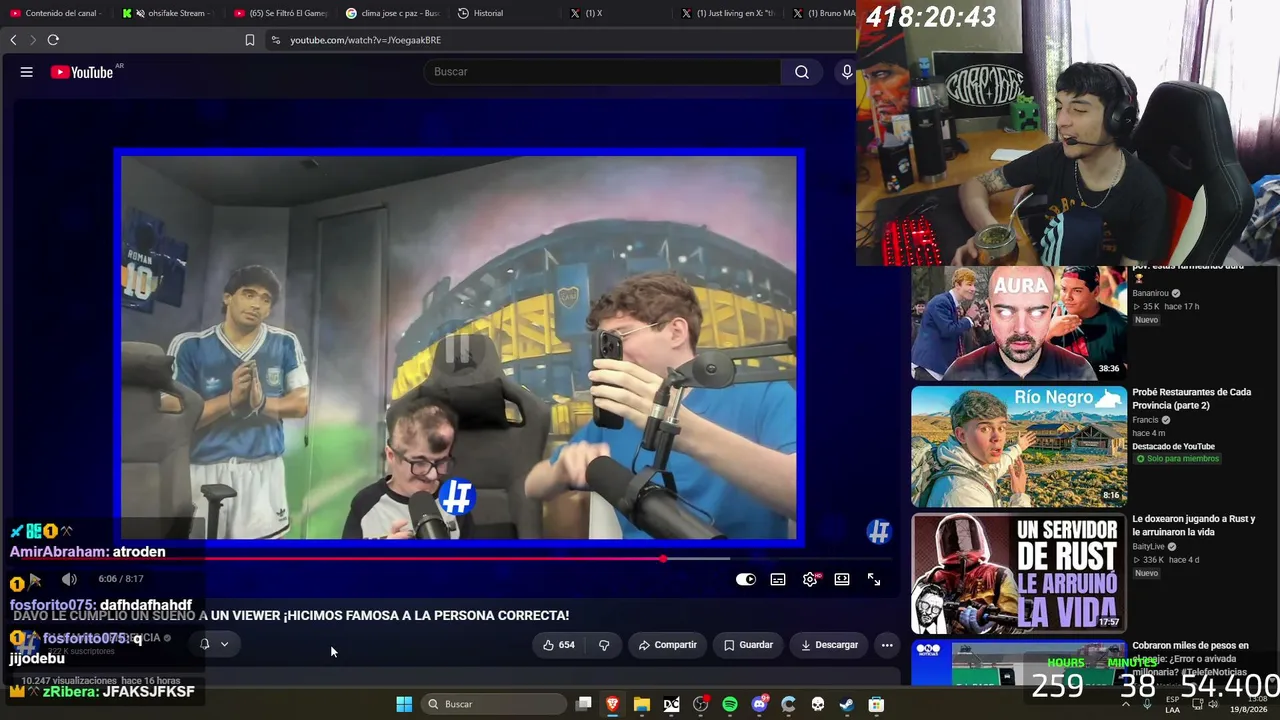Image resolution: width=1280 pixels, height=720 pixels.
Task: Bookmark this page with the bookmark icon
Action: [x=250, y=40]
